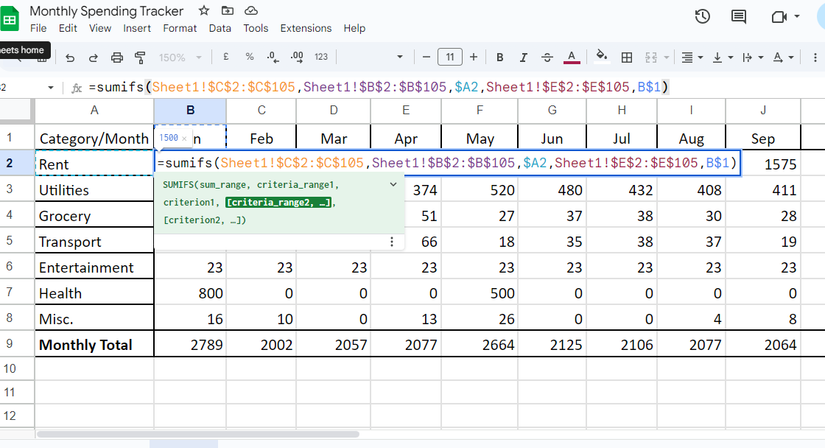Image resolution: width=825 pixels, height=448 pixels.
Task: Decrease font size with minus button
Action: (x=427, y=57)
